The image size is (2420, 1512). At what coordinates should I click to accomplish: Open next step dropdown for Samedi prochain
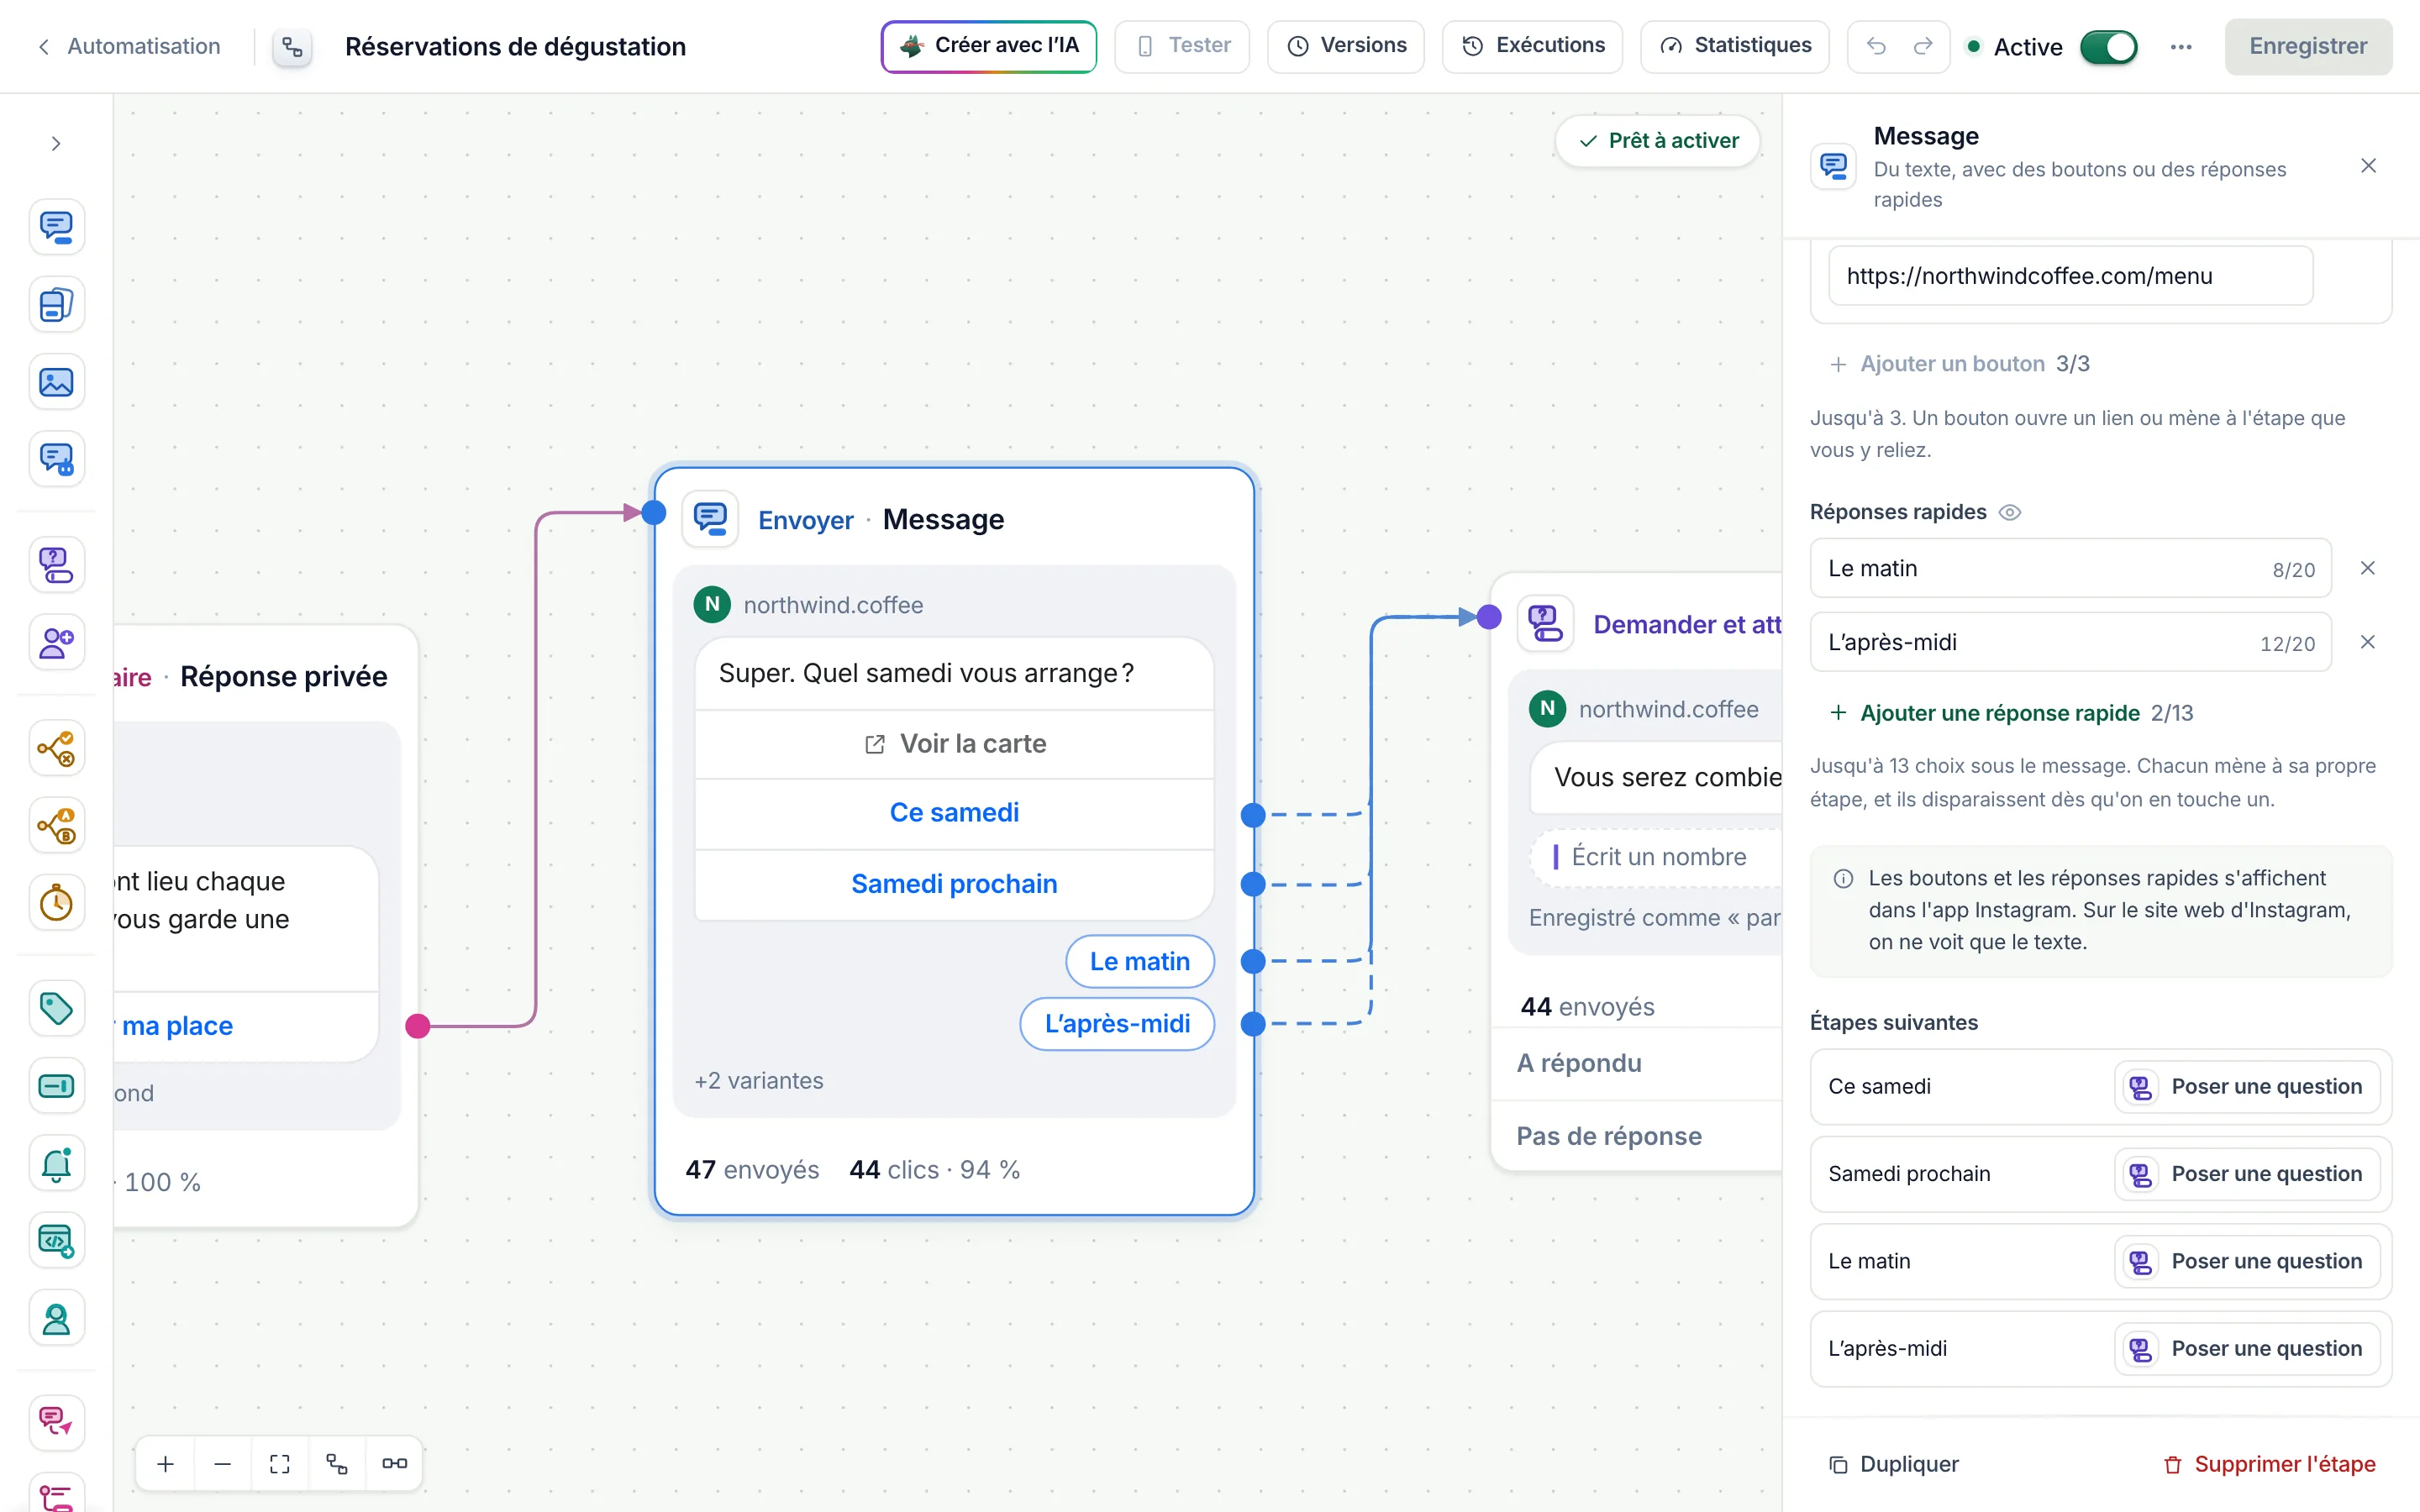pyautogui.click(x=2246, y=1174)
